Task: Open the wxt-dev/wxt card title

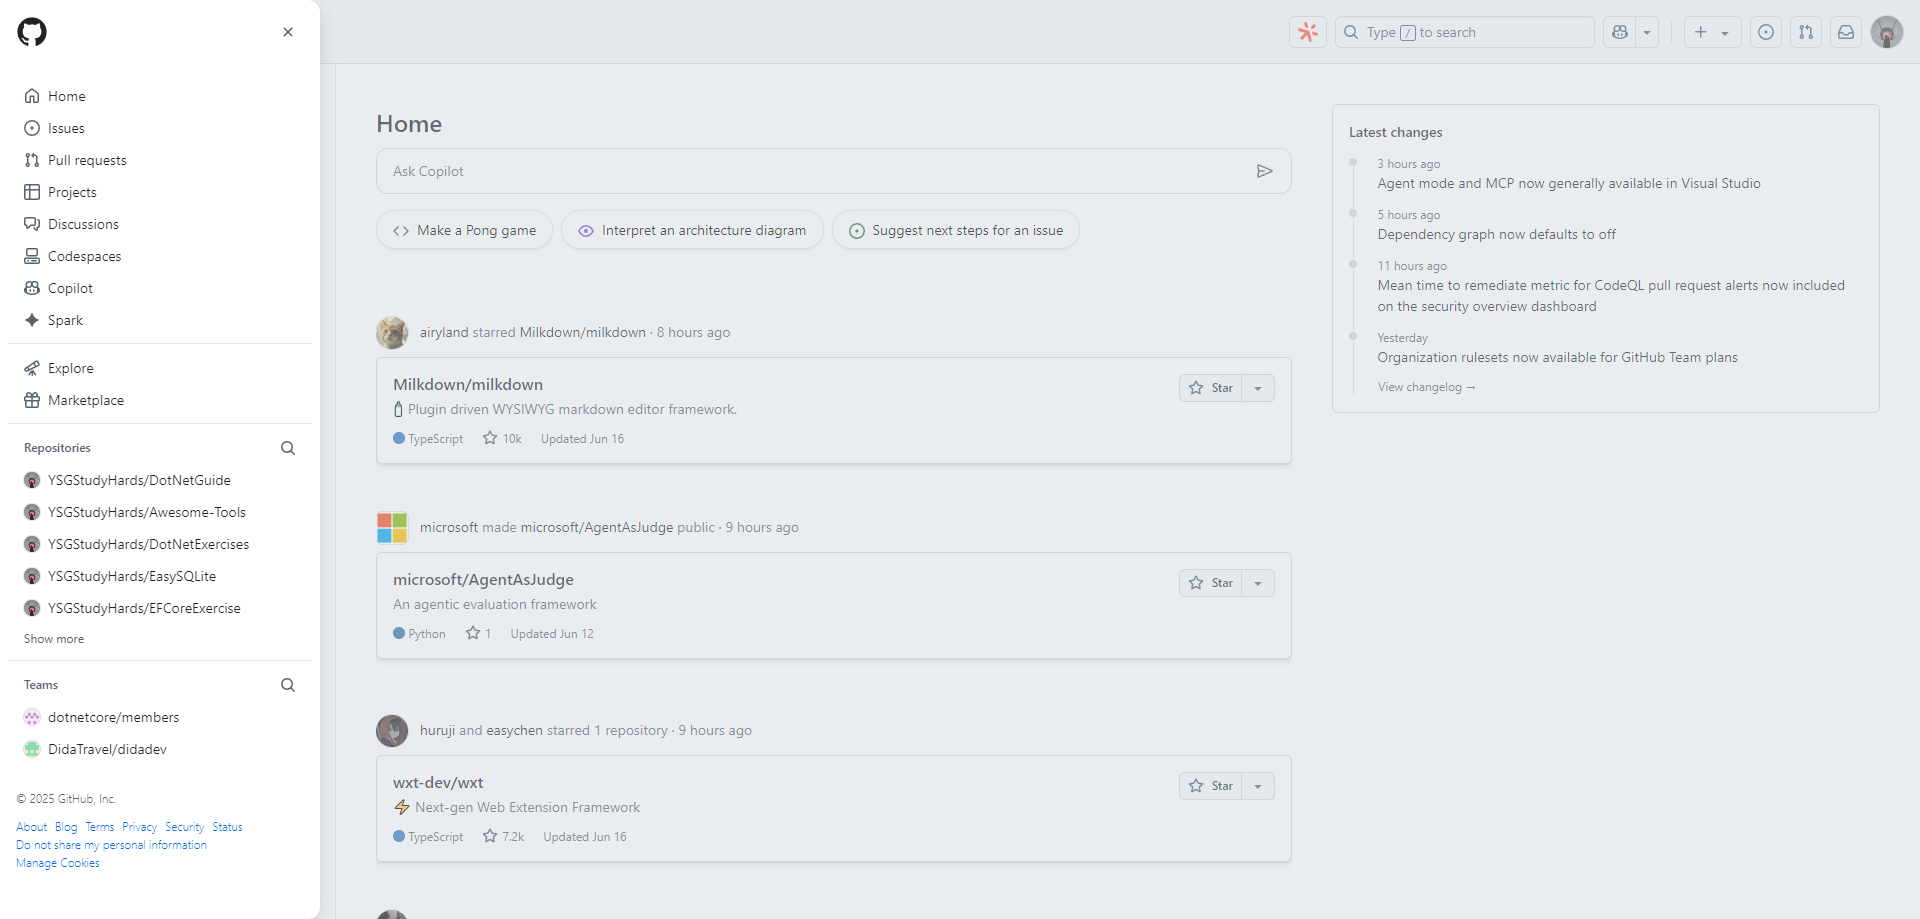Action: (x=438, y=783)
